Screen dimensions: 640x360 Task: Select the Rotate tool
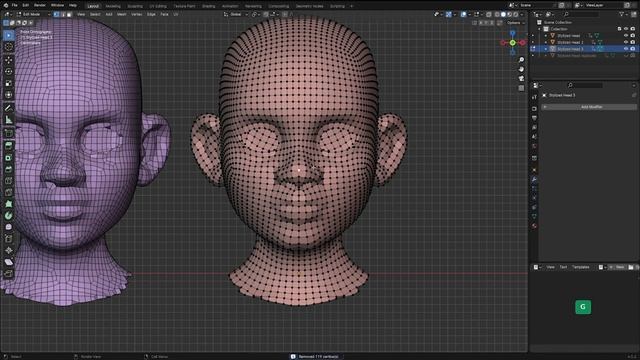click(9, 71)
